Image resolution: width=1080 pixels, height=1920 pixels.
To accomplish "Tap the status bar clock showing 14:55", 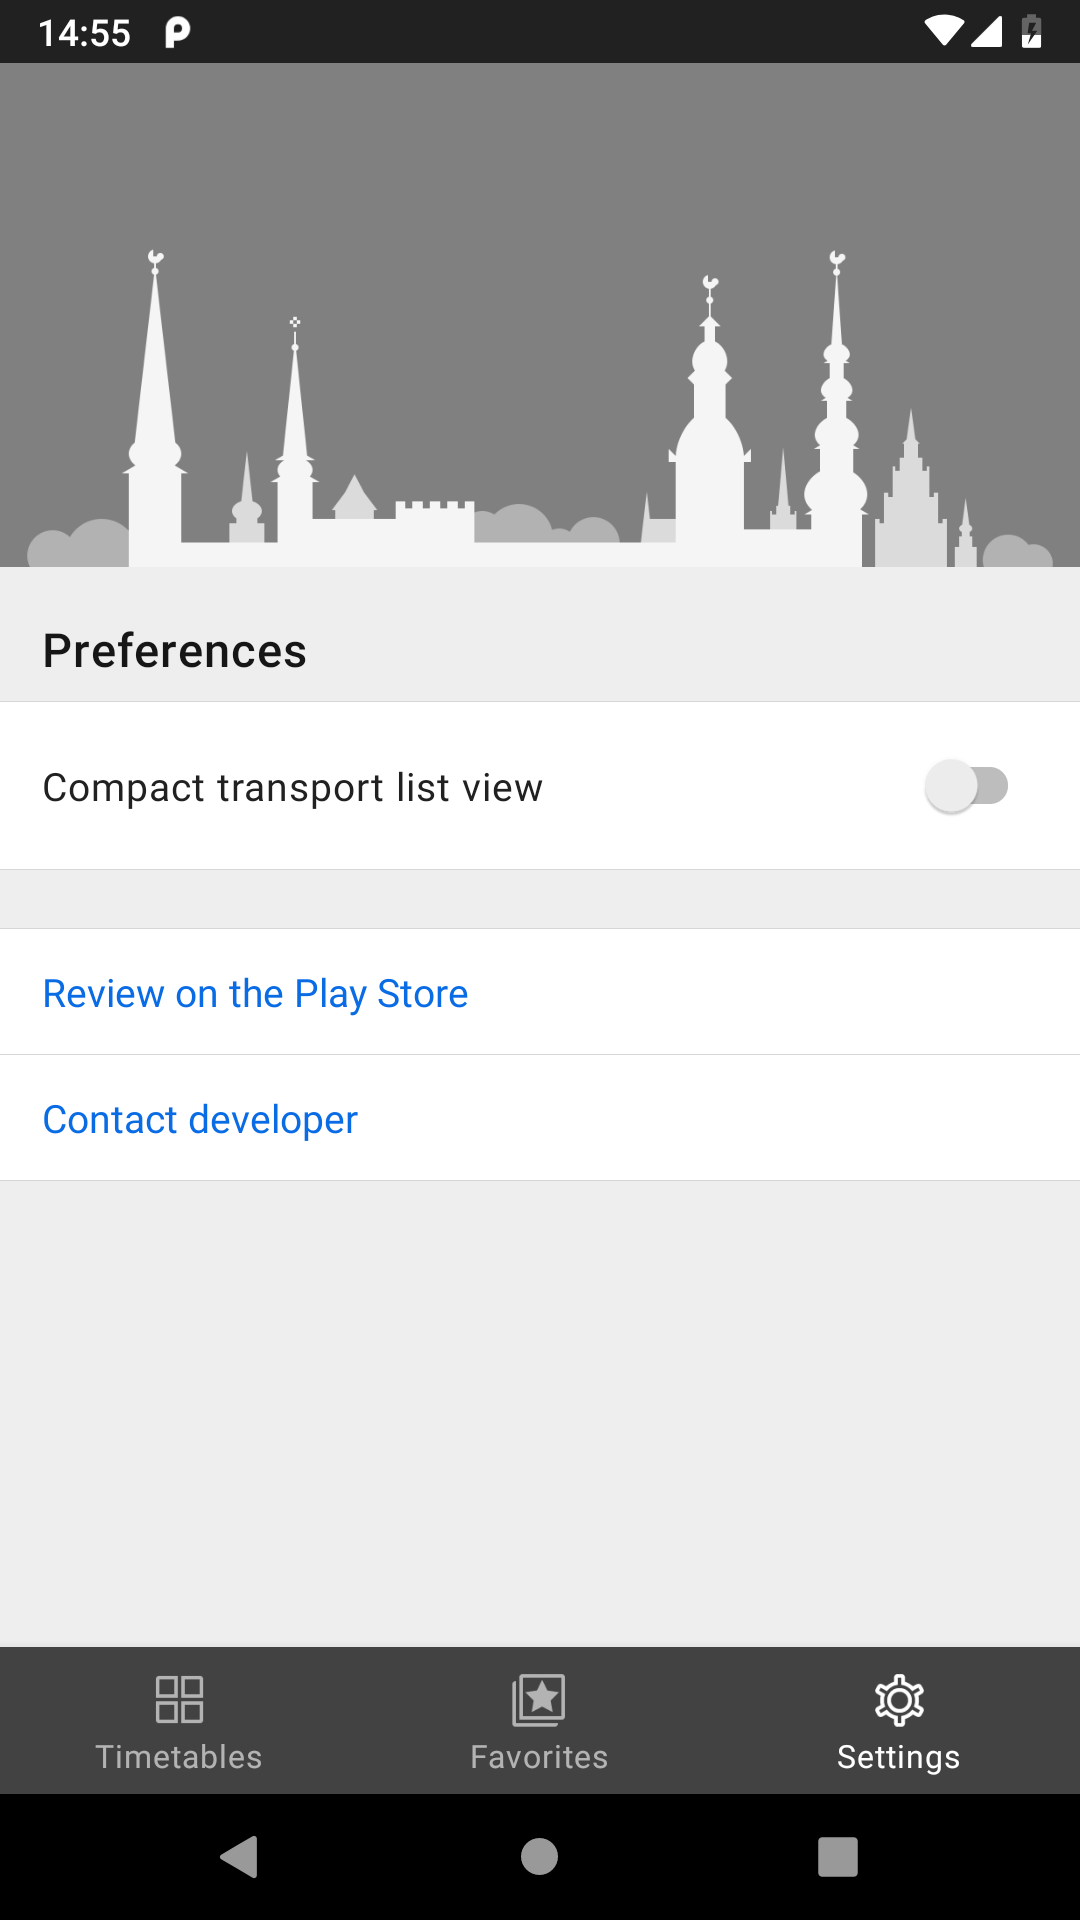I will point(85,33).
